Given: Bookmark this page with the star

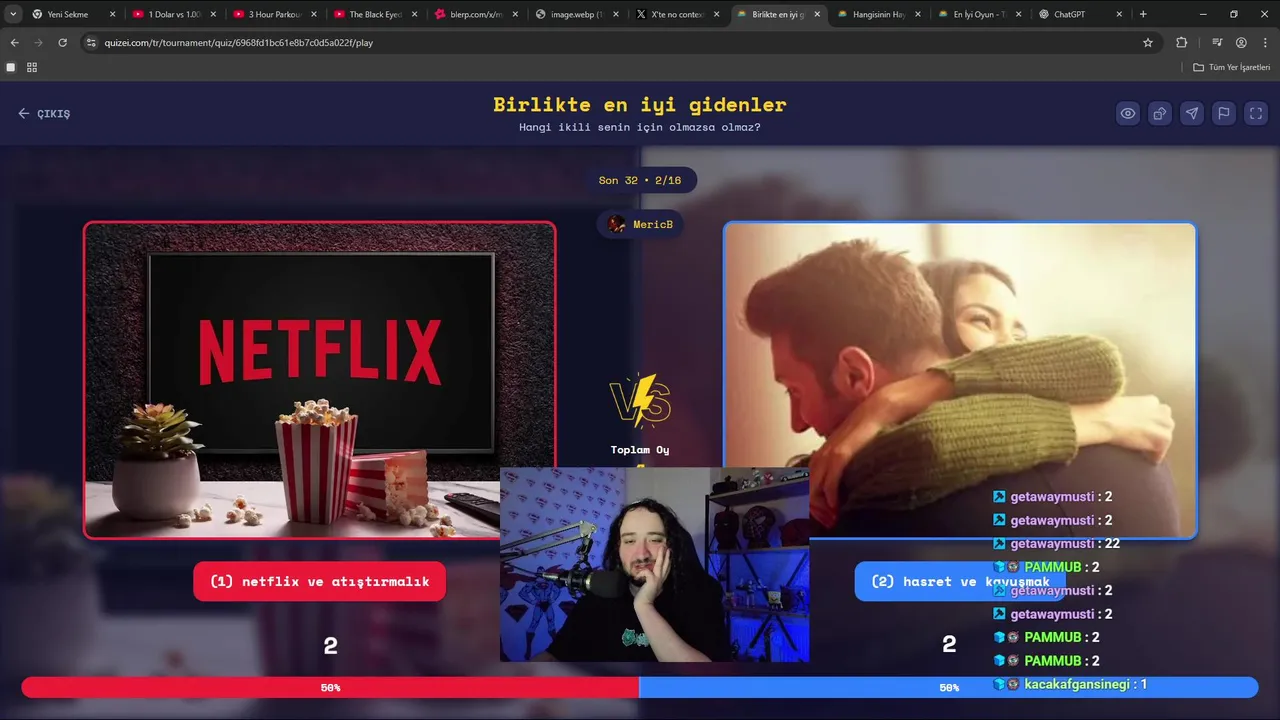Looking at the screenshot, I should click(x=1148, y=43).
